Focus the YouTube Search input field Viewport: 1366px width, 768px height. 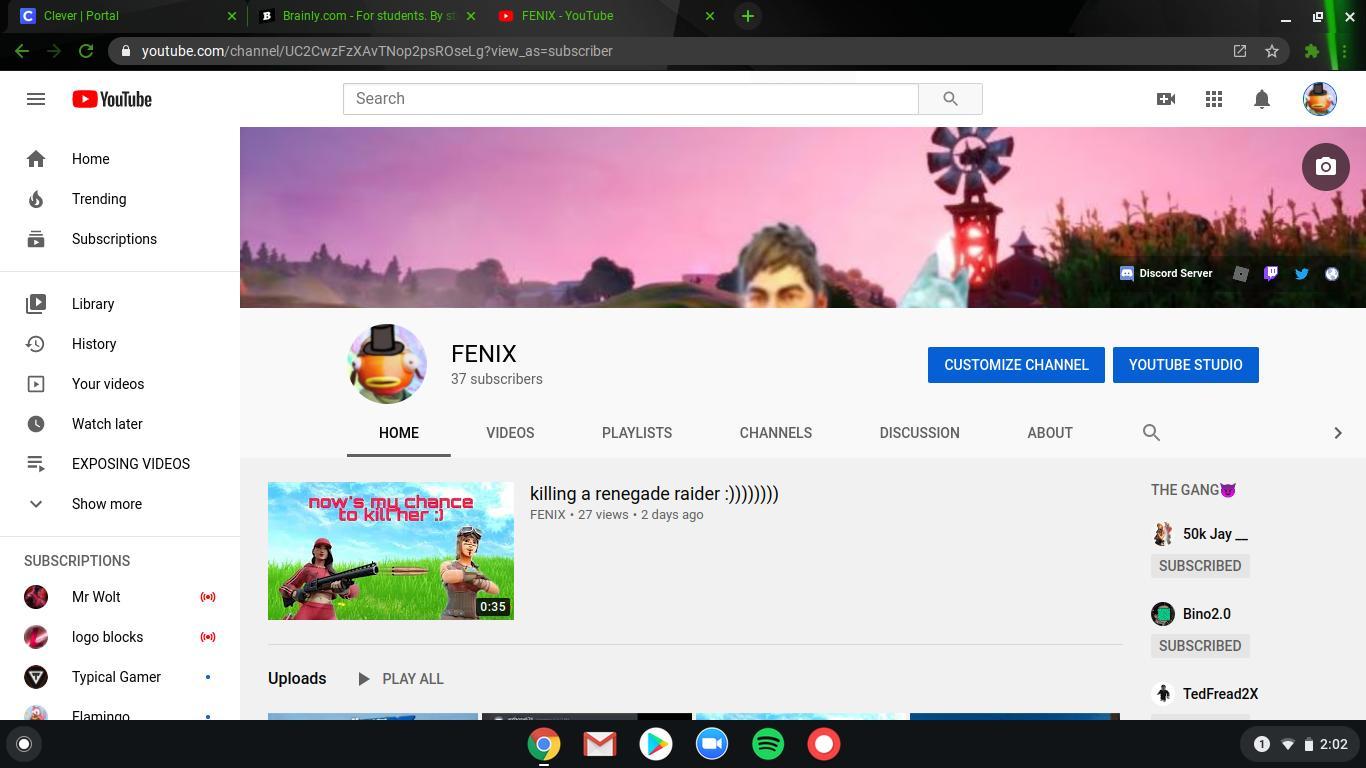tap(631, 99)
